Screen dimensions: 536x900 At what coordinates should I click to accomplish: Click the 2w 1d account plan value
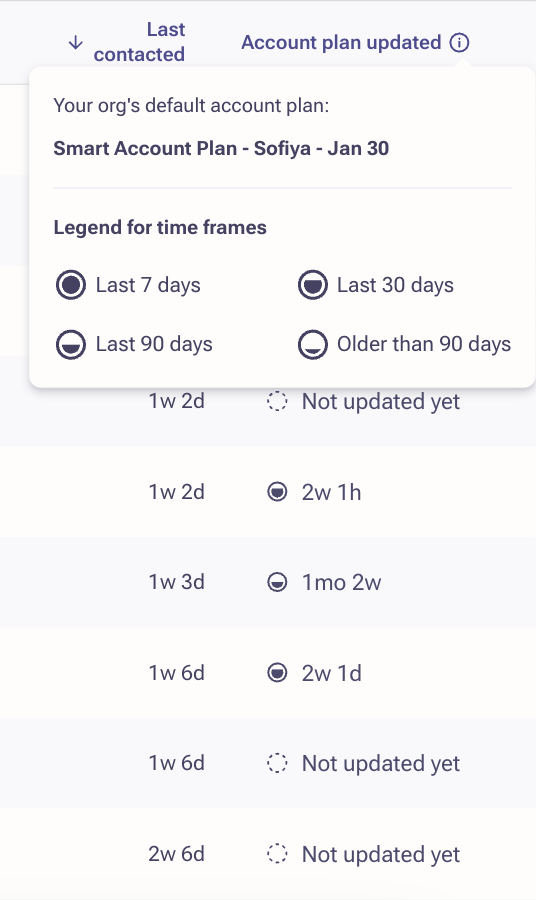click(332, 673)
